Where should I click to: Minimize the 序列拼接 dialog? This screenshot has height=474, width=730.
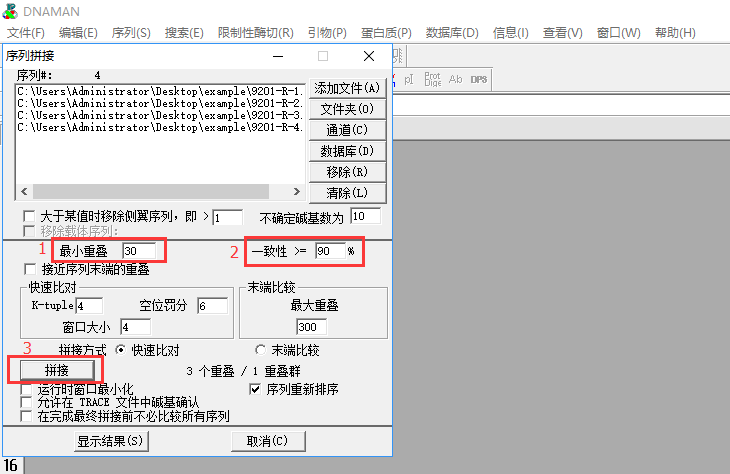pyautogui.click(x=278, y=56)
